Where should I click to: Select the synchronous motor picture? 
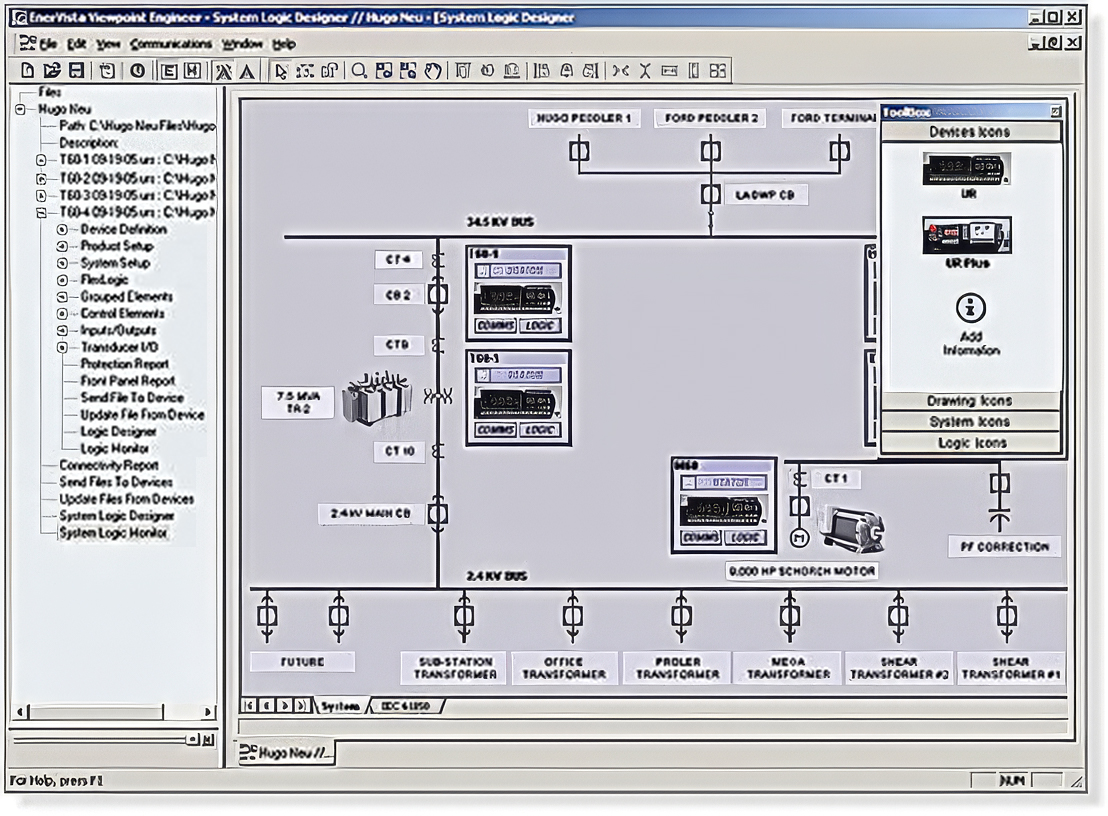pyautogui.click(x=851, y=528)
